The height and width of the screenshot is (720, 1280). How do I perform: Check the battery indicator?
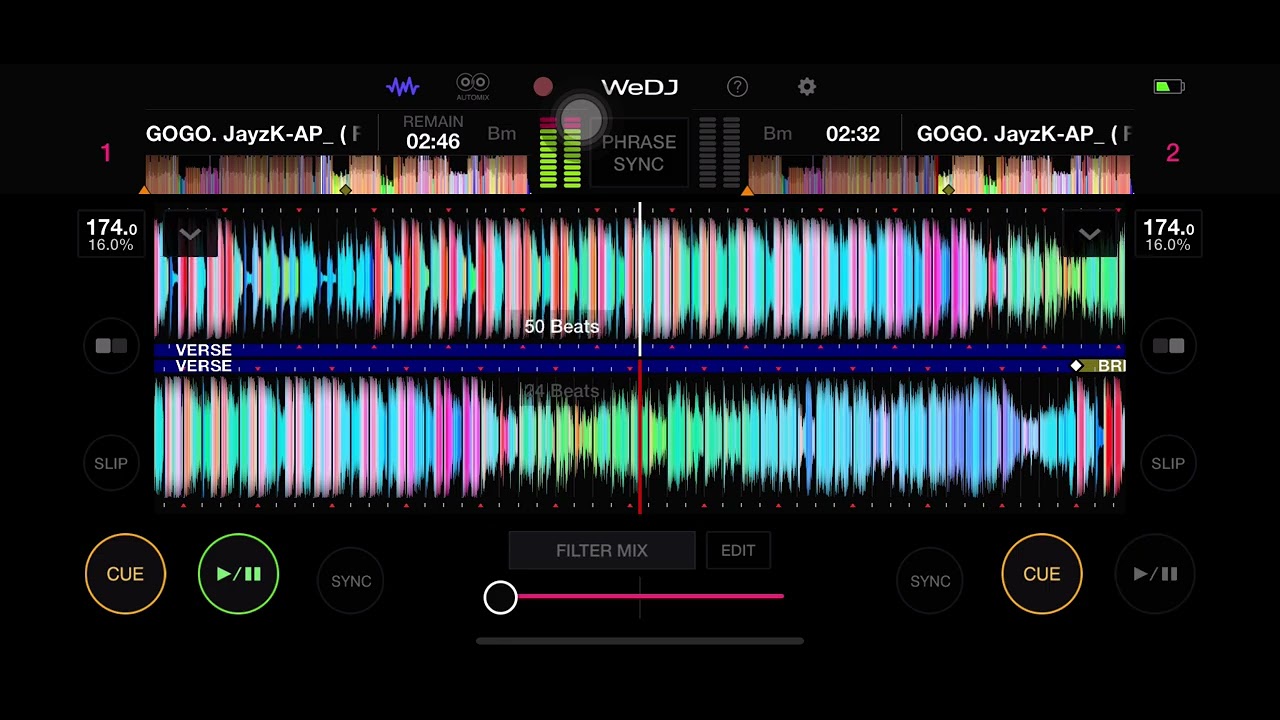1168,87
